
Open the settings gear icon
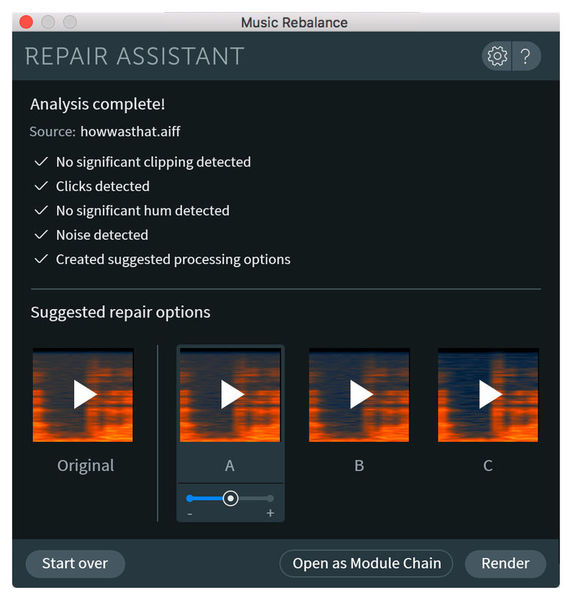[x=497, y=56]
